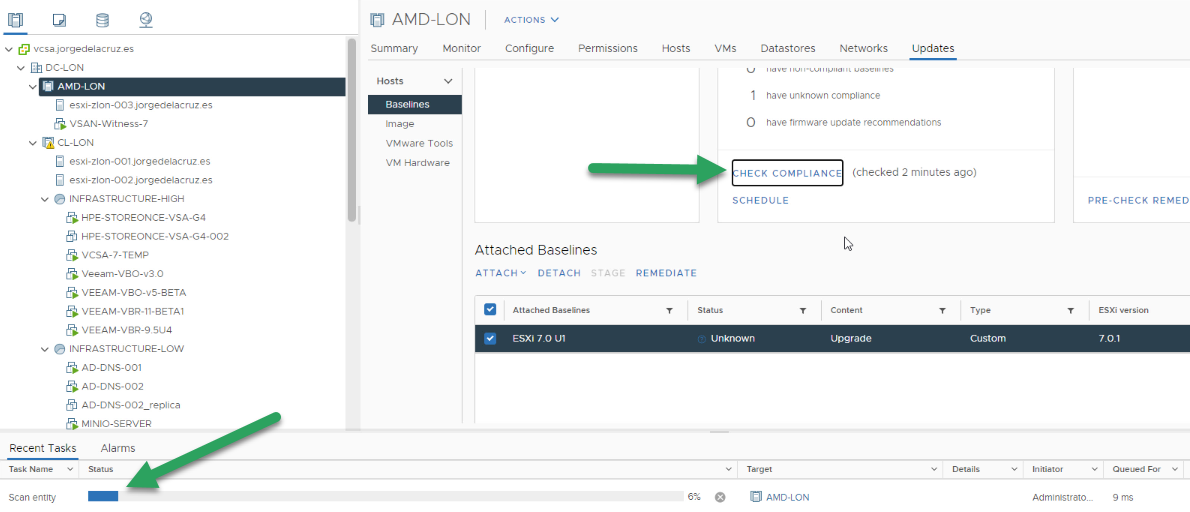Open the Storage inventory view icon

[x=102, y=19]
